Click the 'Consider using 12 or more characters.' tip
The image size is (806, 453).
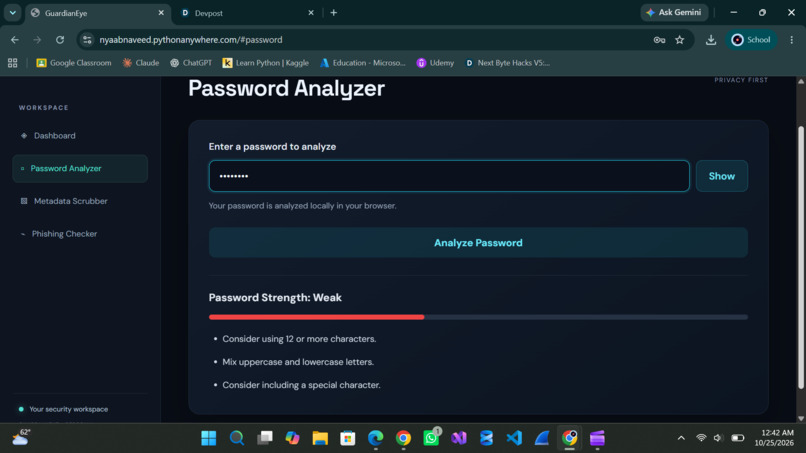(x=299, y=339)
